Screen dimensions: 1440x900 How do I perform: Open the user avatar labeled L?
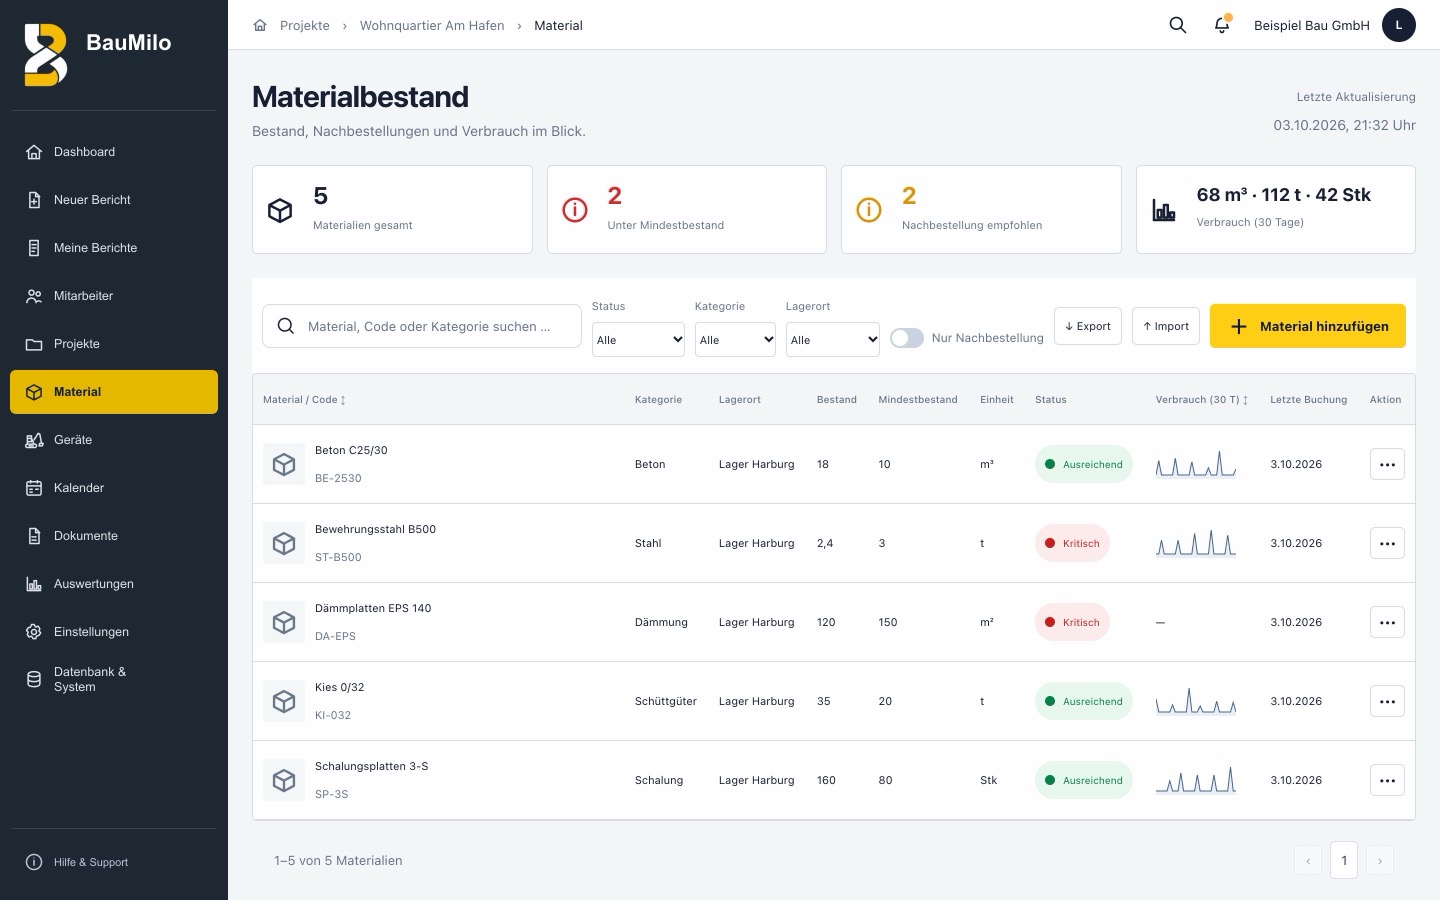click(1399, 25)
